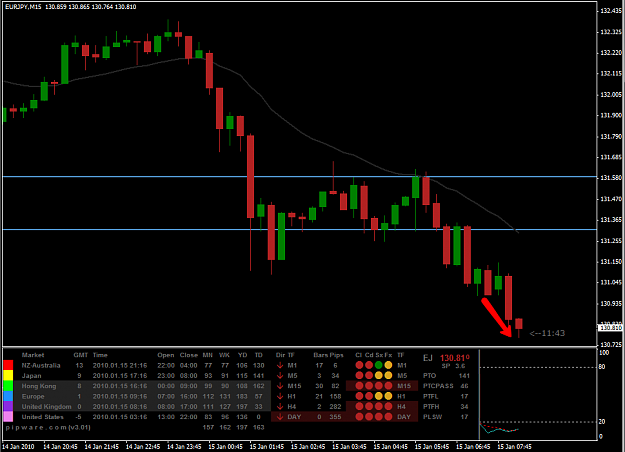Click the yellow Japan color swatch
Screen dimensions: 625x452
8,375
